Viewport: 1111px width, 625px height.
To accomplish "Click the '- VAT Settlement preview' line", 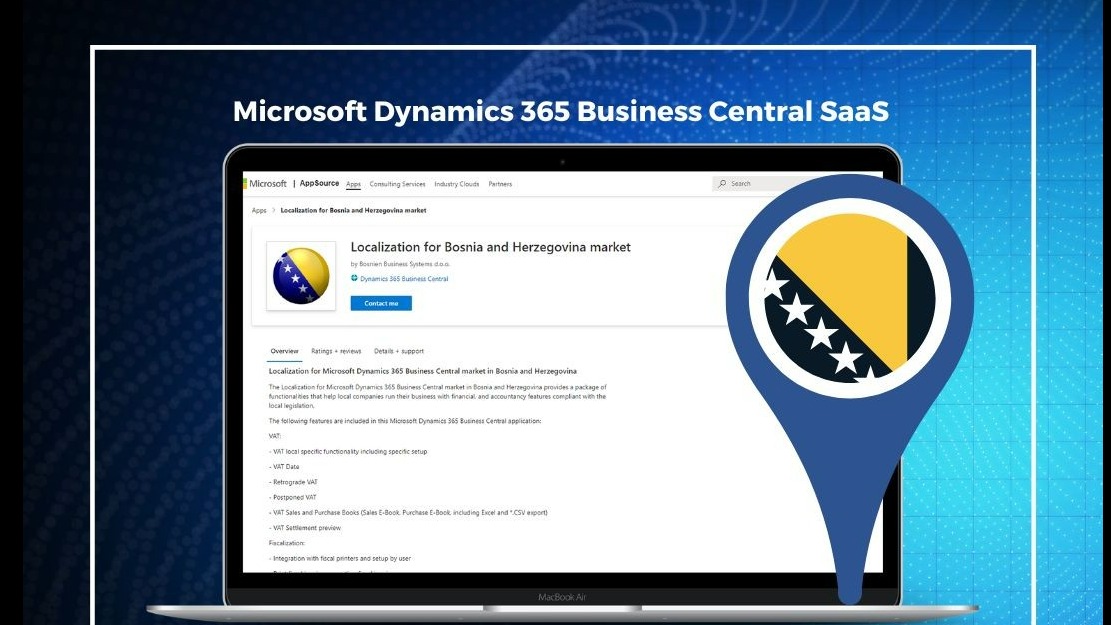I will [305, 528].
